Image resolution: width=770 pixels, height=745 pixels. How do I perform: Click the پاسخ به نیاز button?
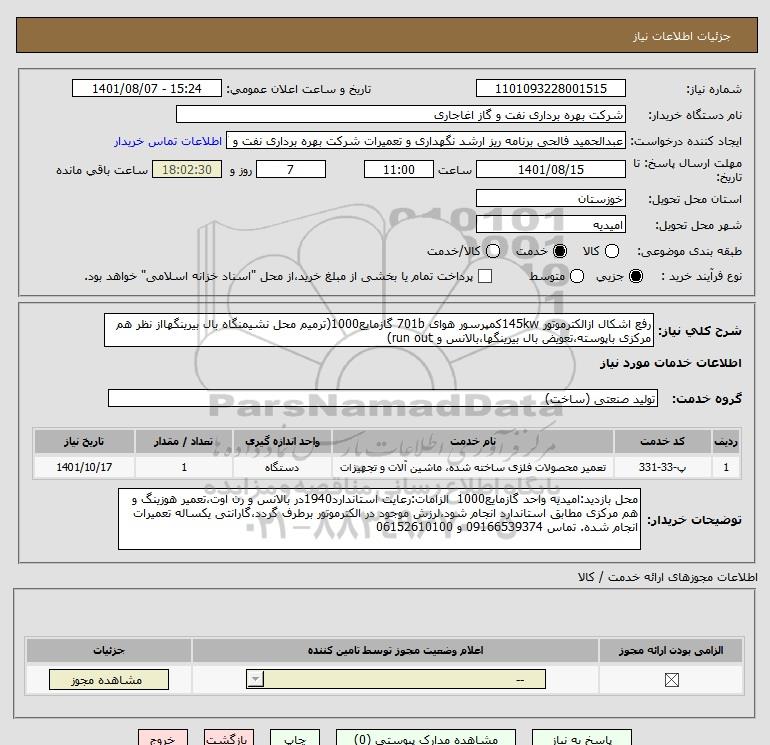point(582,738)
